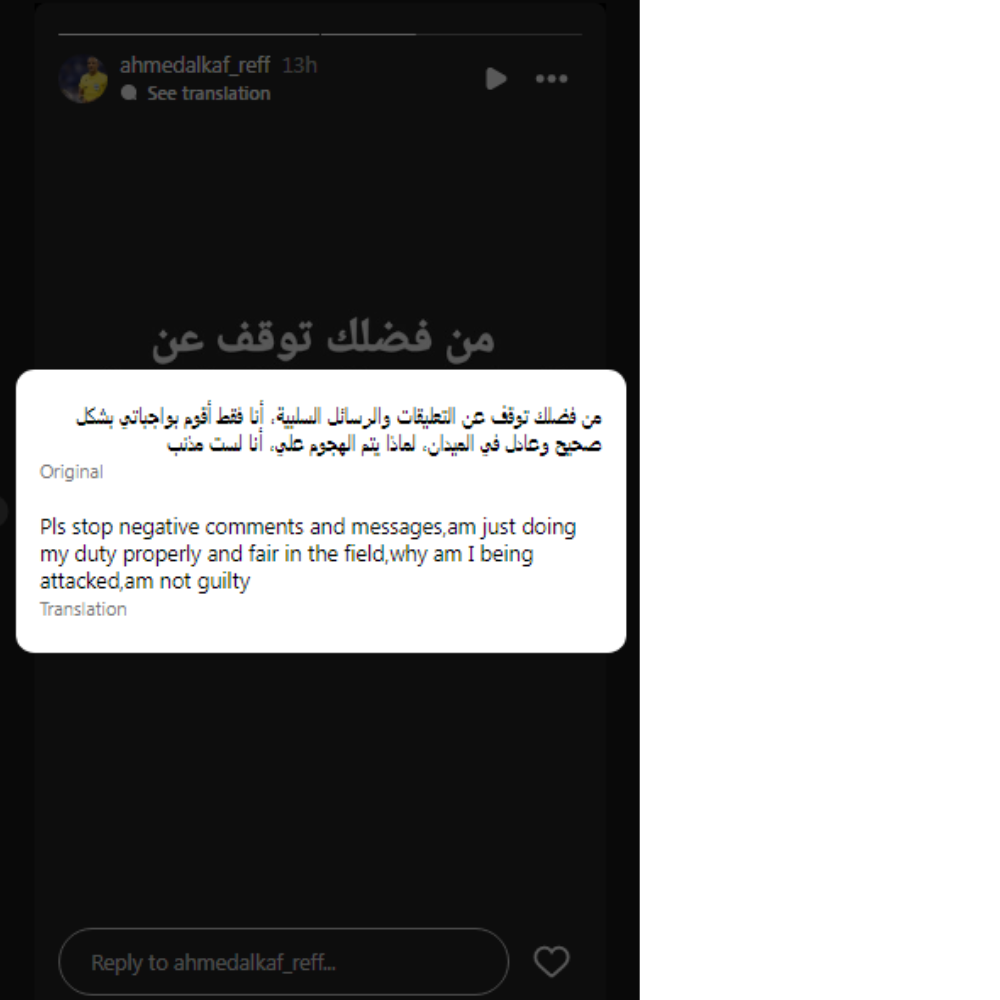Image resolution: width=1000 pixels, height=1000 pixels.
Task: Select the Arabic original text in the card
Action: point(339,430)
